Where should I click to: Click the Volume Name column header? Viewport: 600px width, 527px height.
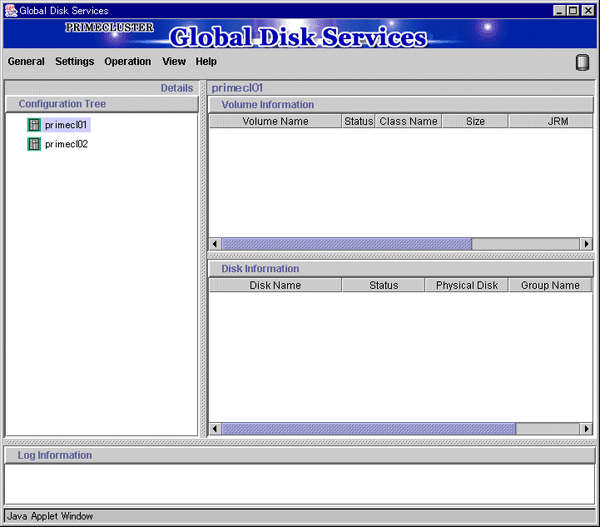tap(275, 121)
